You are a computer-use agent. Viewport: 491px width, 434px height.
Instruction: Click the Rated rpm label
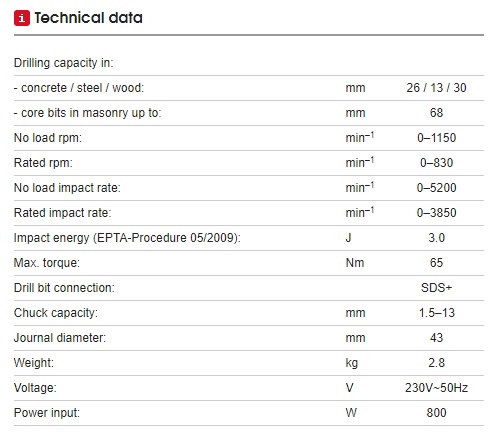pyautogui.click(x=43, y=163)
